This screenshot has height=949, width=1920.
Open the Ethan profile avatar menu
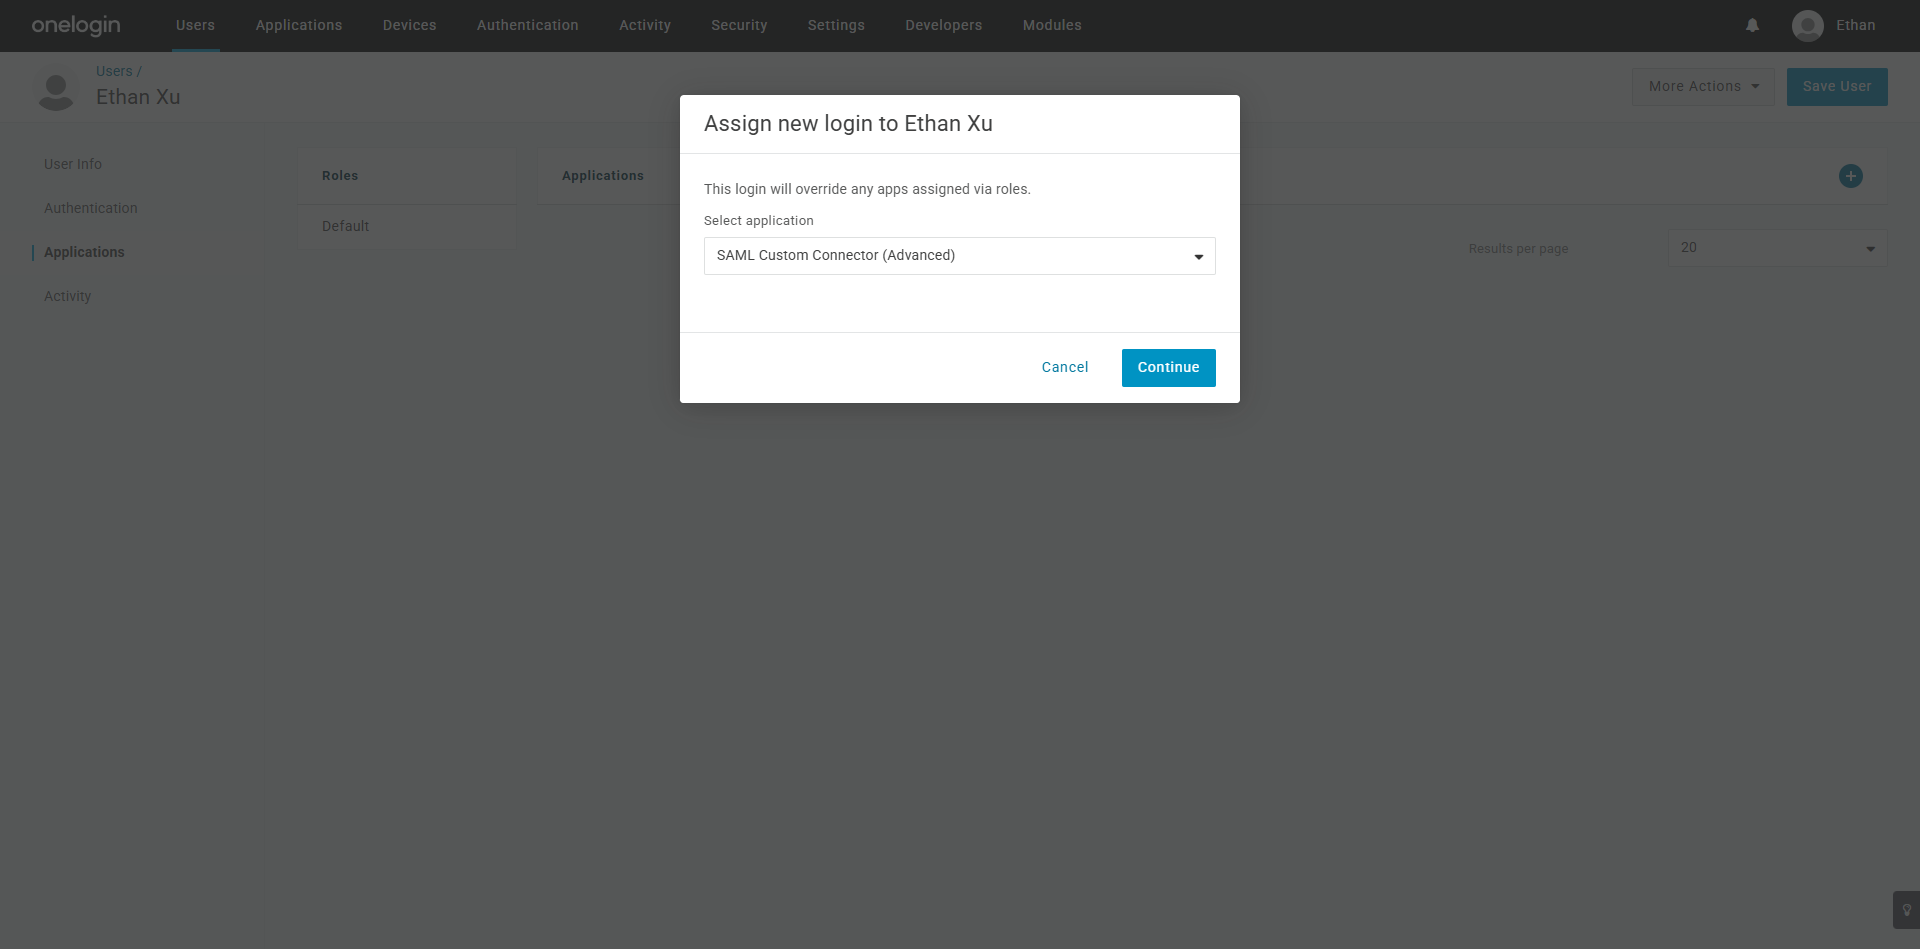tap(1808, 25)
